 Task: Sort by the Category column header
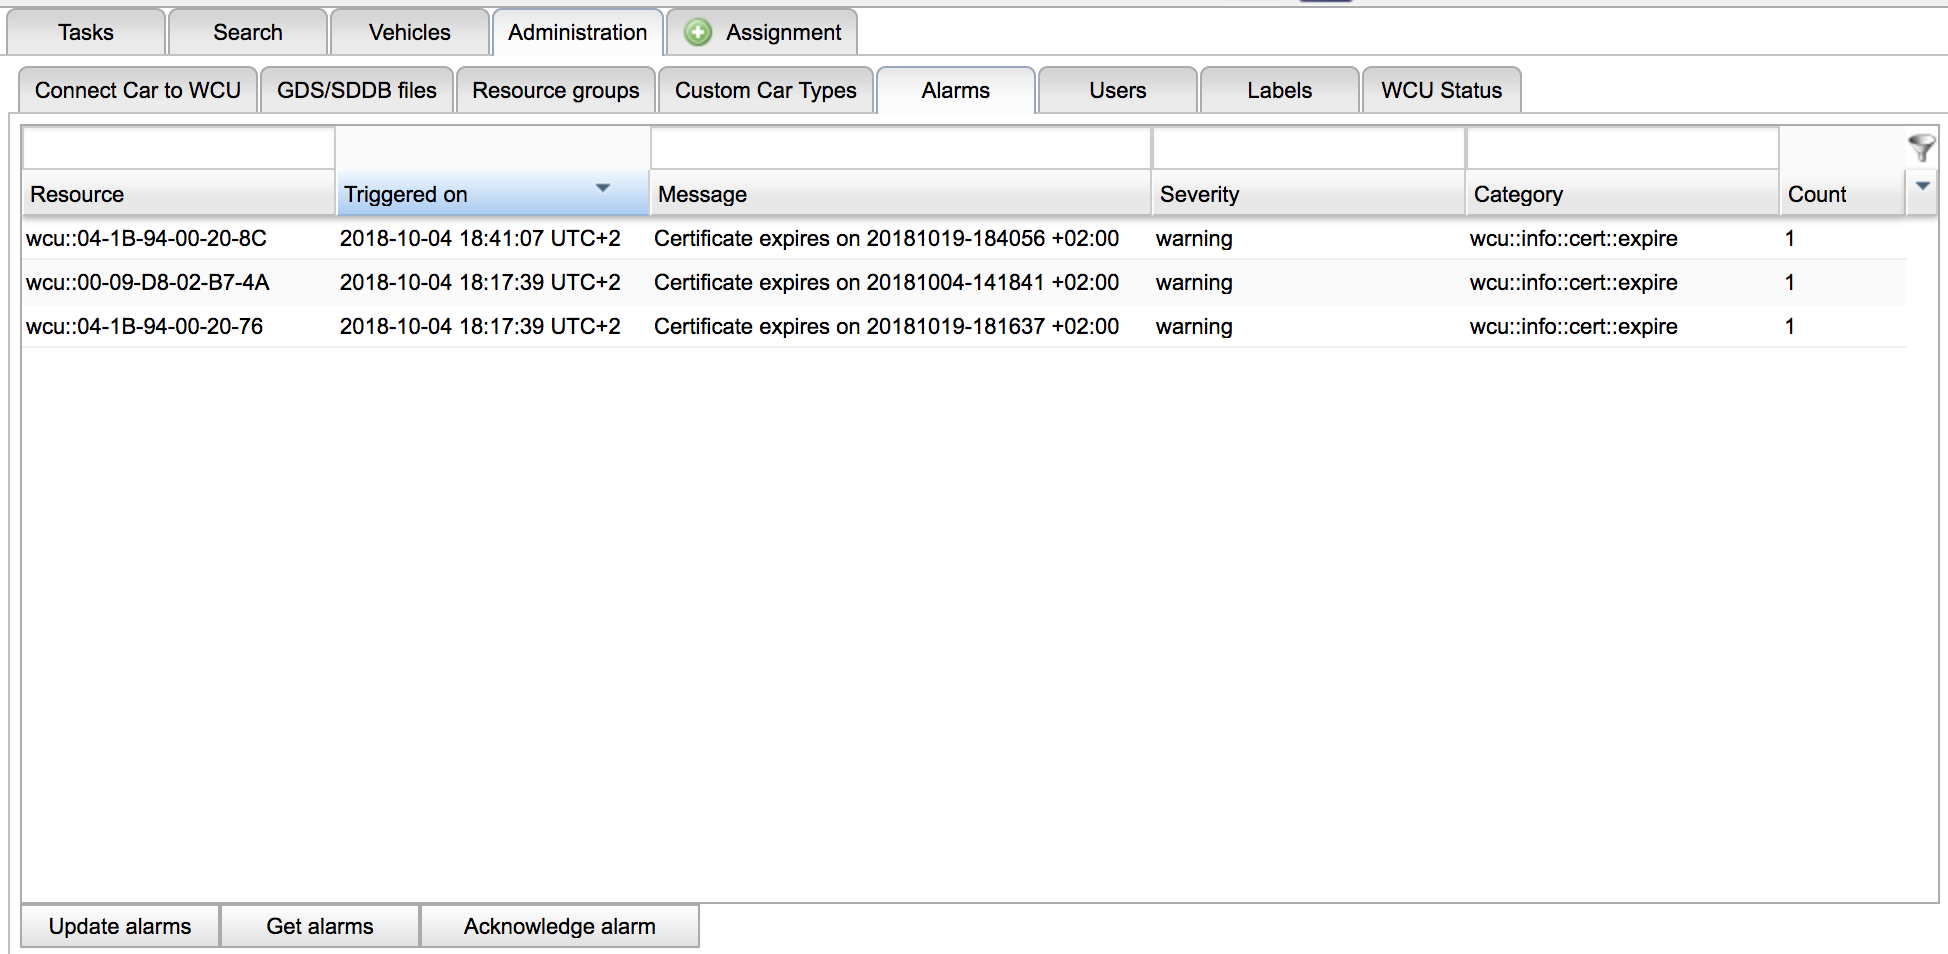click(1517, 195)
